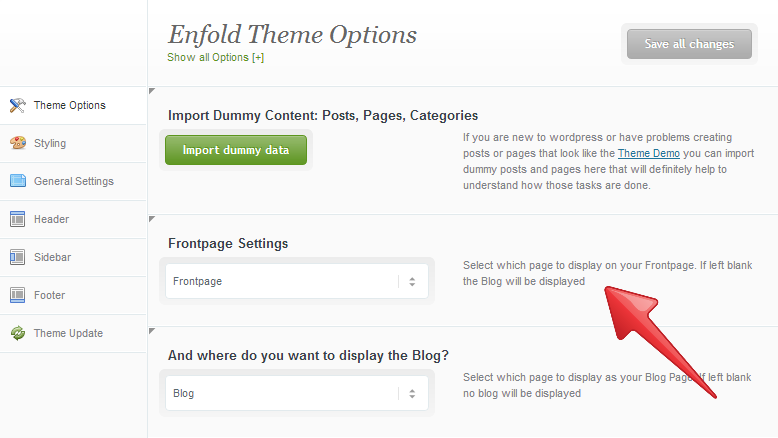Viewport: 778px width, 438px height.
Task: Collapse the Frontpage Settings section triangle
Action: click(152, 219)
